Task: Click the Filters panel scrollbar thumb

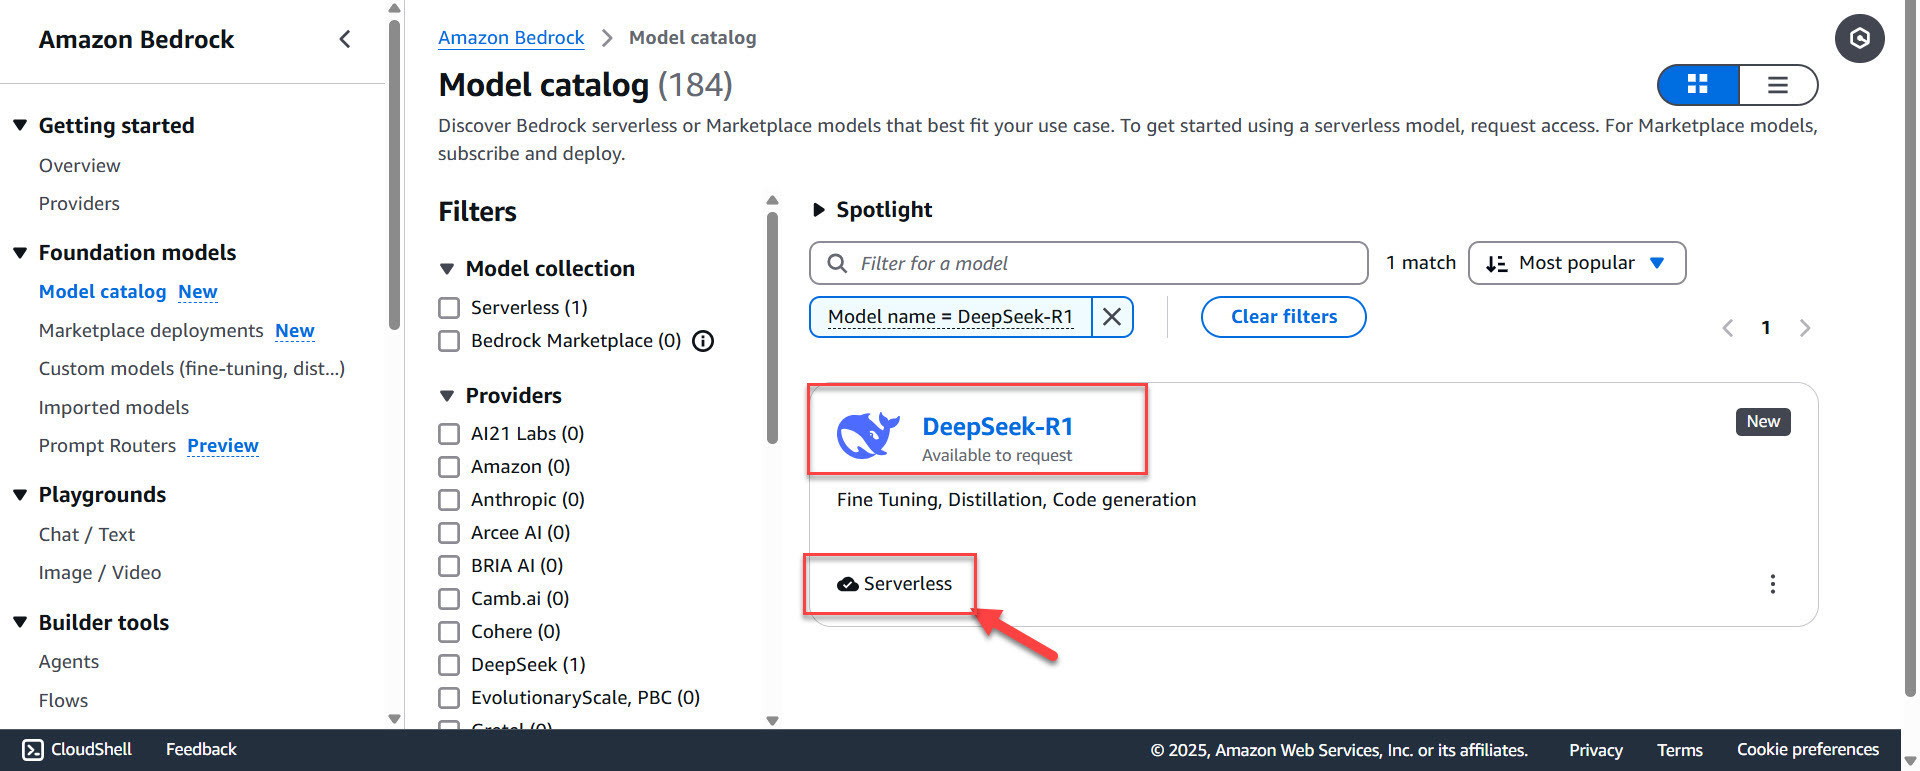Action: click(x=772, y=328)
